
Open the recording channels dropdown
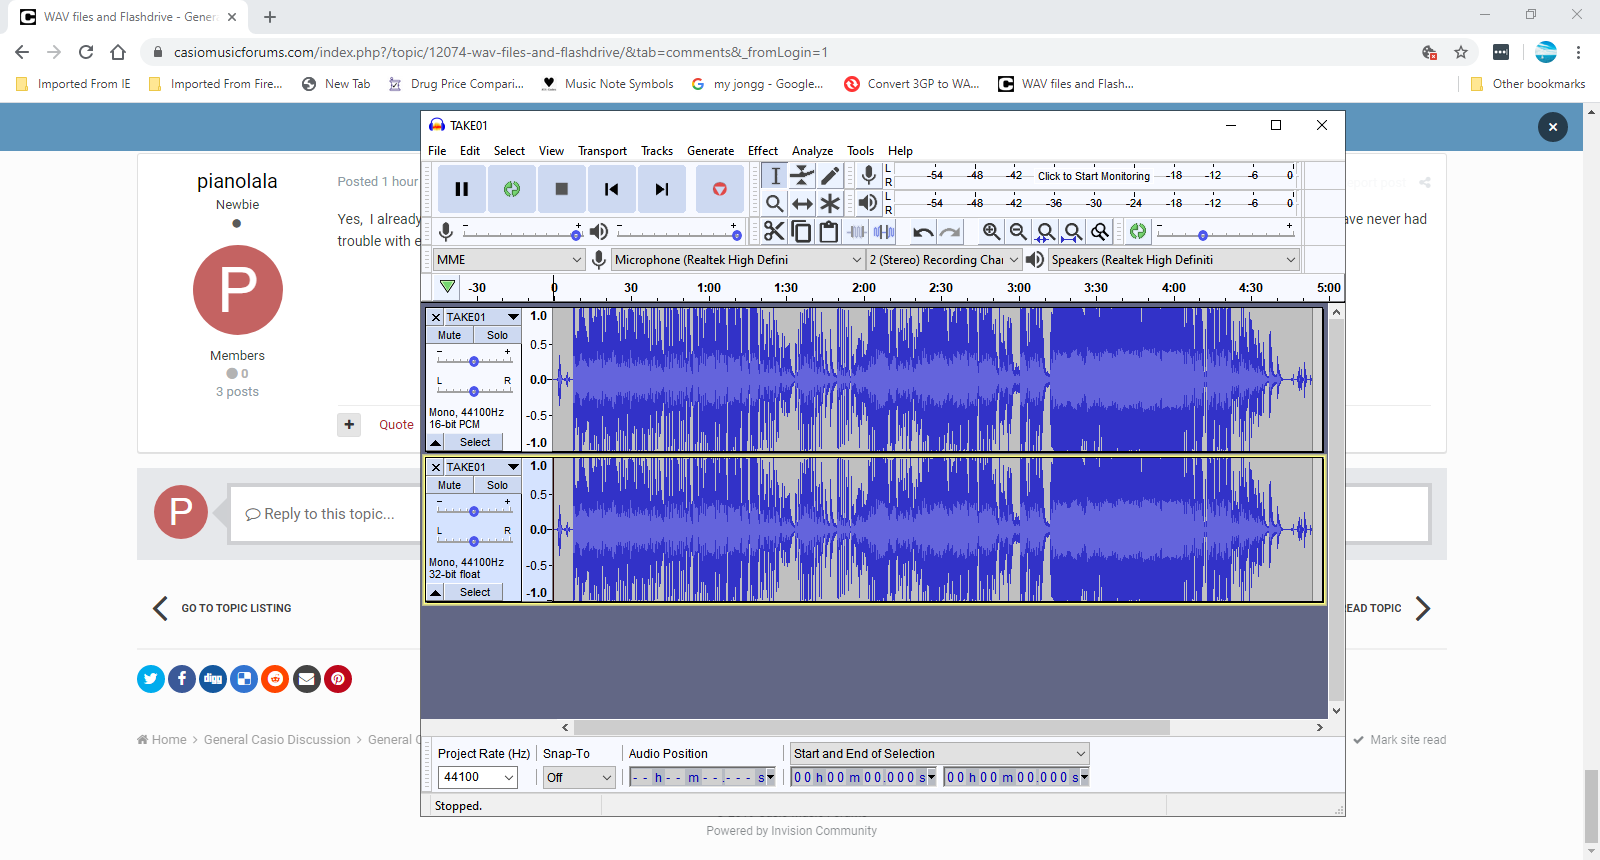[944, 260]
